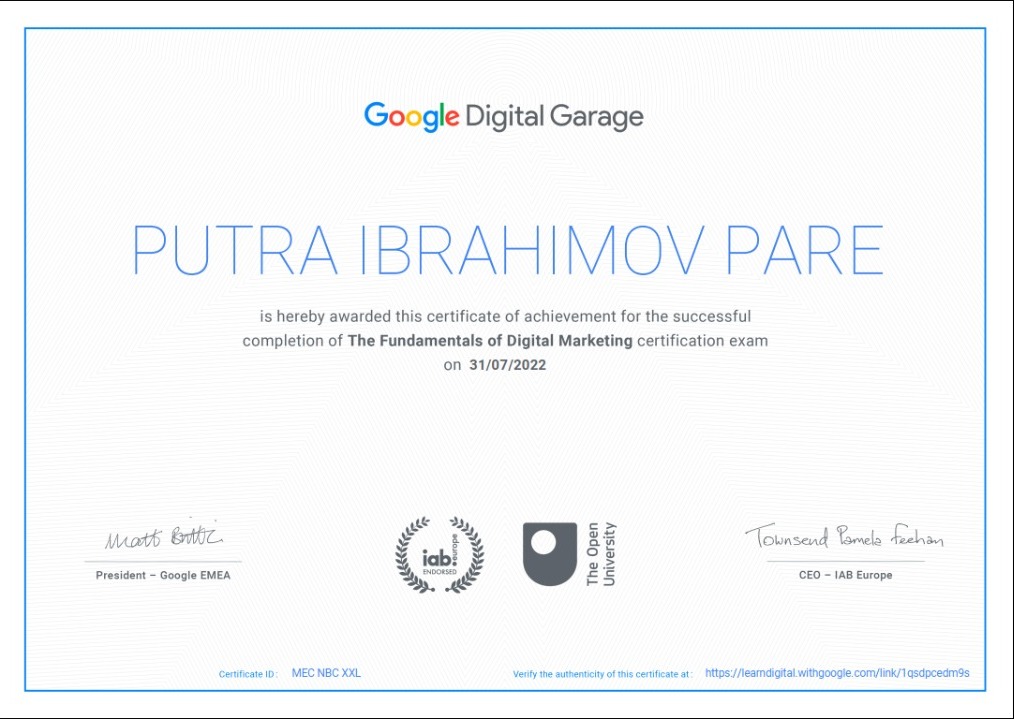Open the learndigital.withgoogle.com verification link

pyautogui.click(x=837, y=673)
